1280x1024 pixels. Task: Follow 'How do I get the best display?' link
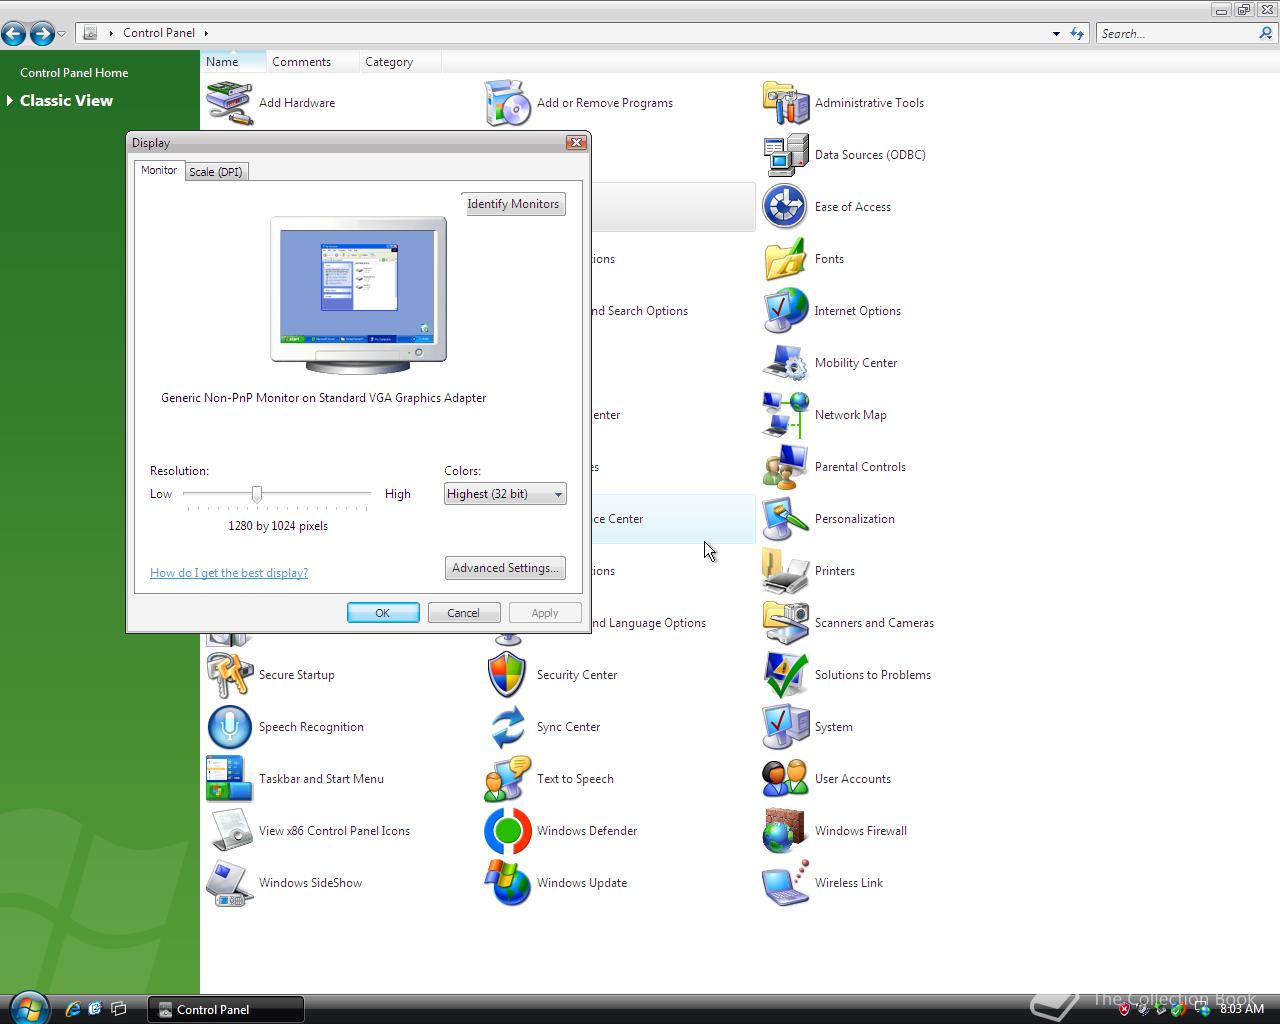pos(229,573)
